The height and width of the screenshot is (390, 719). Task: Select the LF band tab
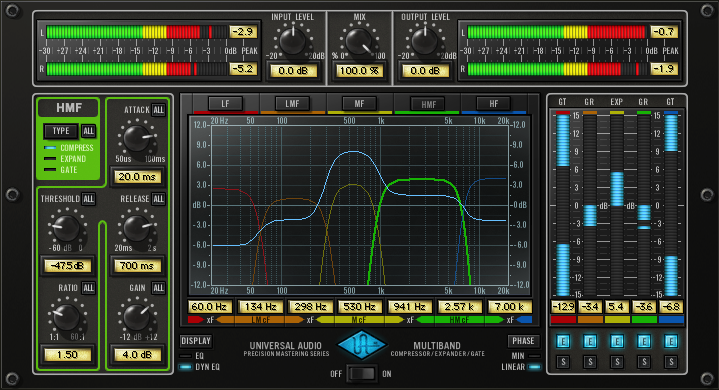[225, 104]
